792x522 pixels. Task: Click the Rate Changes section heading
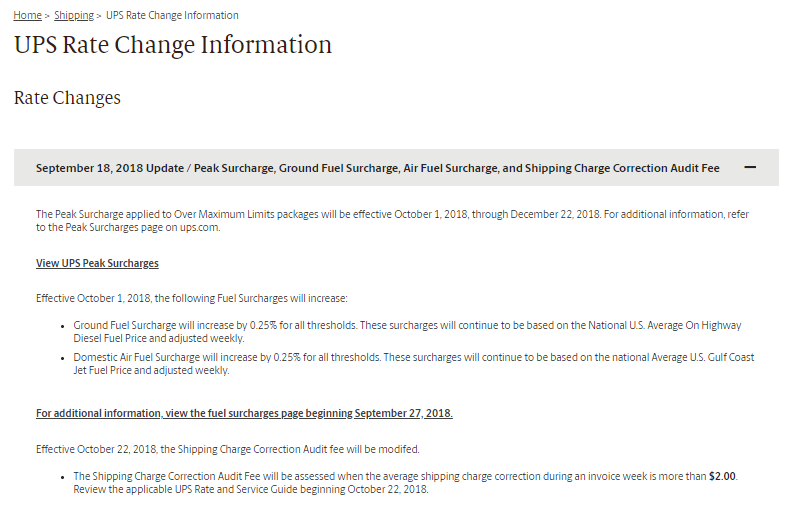tap(67, 98)
